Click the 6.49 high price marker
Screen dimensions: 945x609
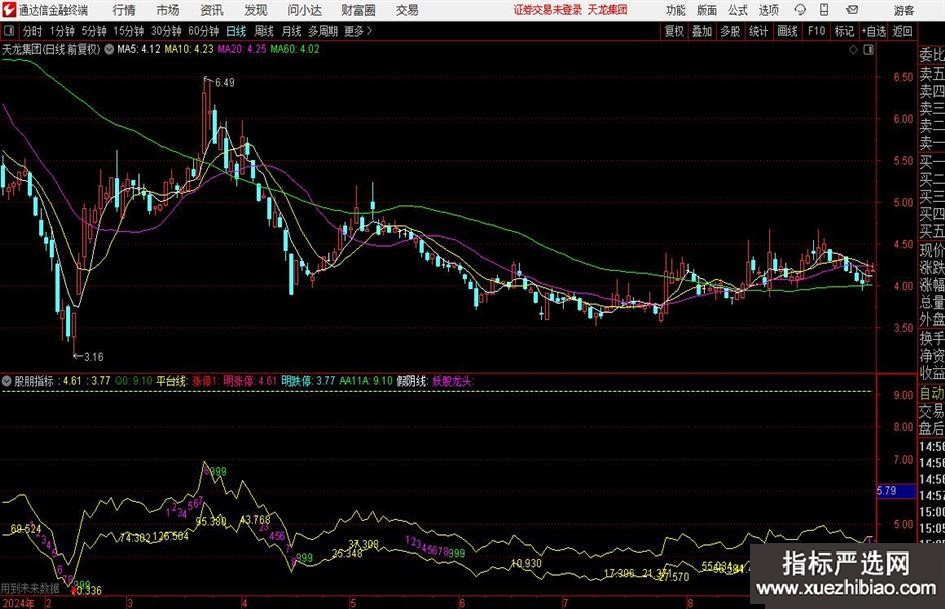click(225, 82)
